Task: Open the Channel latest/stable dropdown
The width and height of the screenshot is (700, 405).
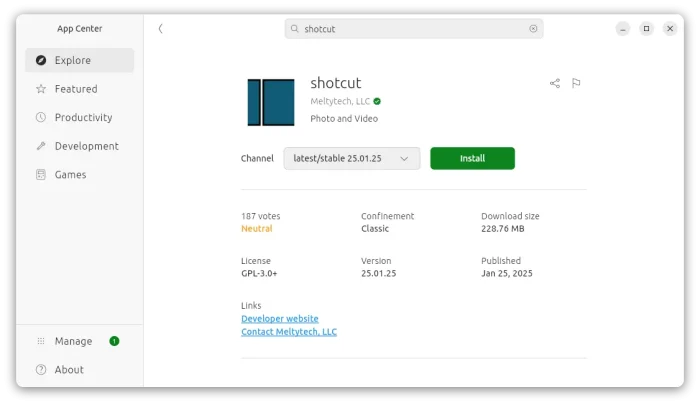Action: 352,159
